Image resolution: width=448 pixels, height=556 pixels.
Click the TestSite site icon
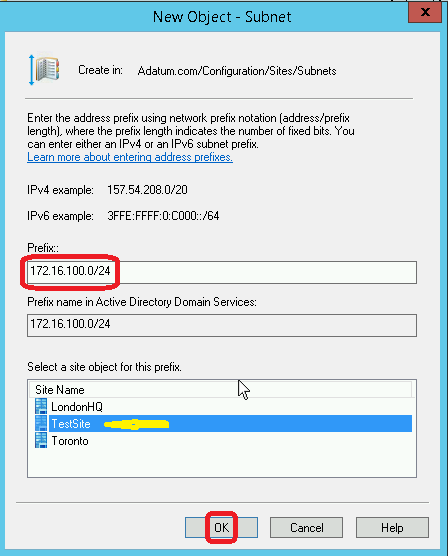click(x=41, y=423)
